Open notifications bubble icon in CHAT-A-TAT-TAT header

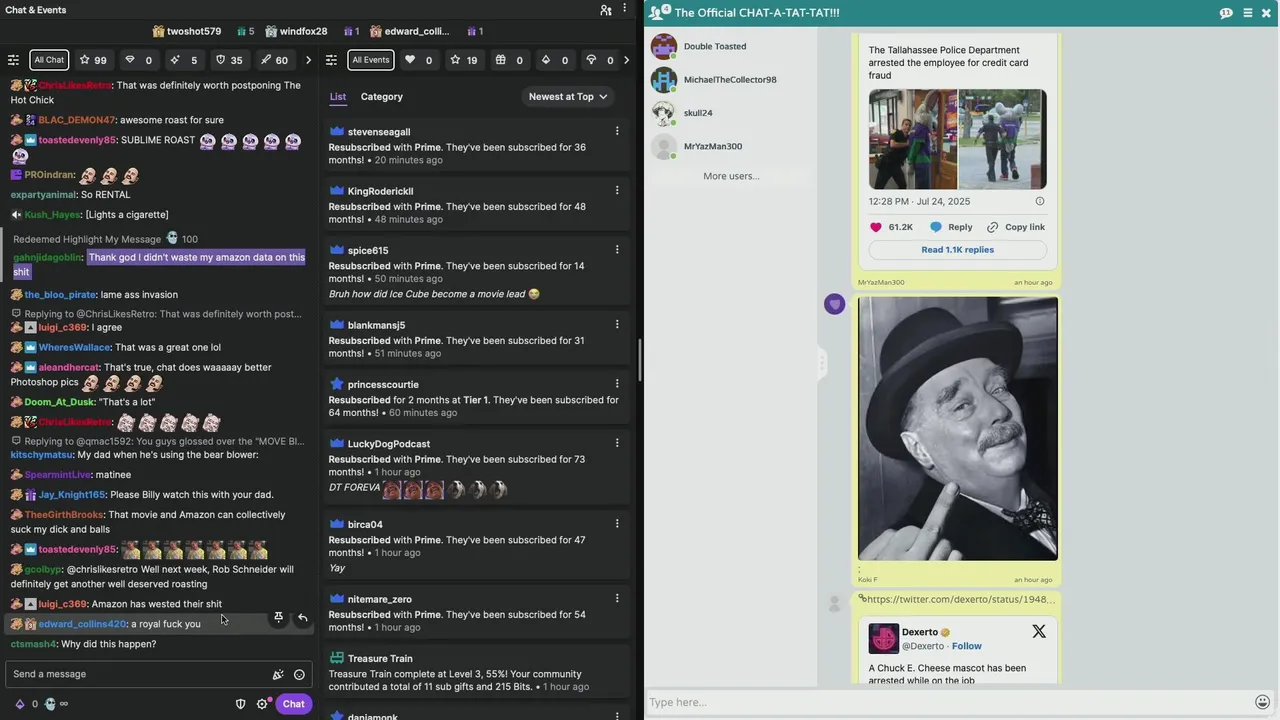click(x=1226, y=13)
